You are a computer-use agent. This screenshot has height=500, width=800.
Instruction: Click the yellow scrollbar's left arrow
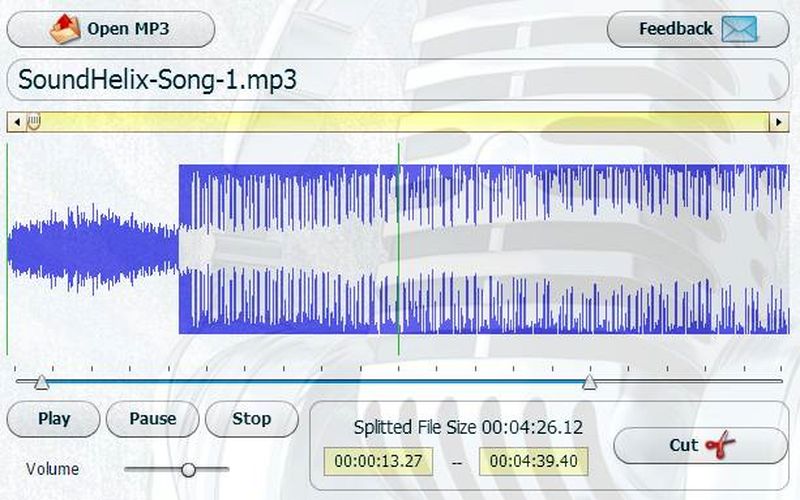[x=17, y=122]
